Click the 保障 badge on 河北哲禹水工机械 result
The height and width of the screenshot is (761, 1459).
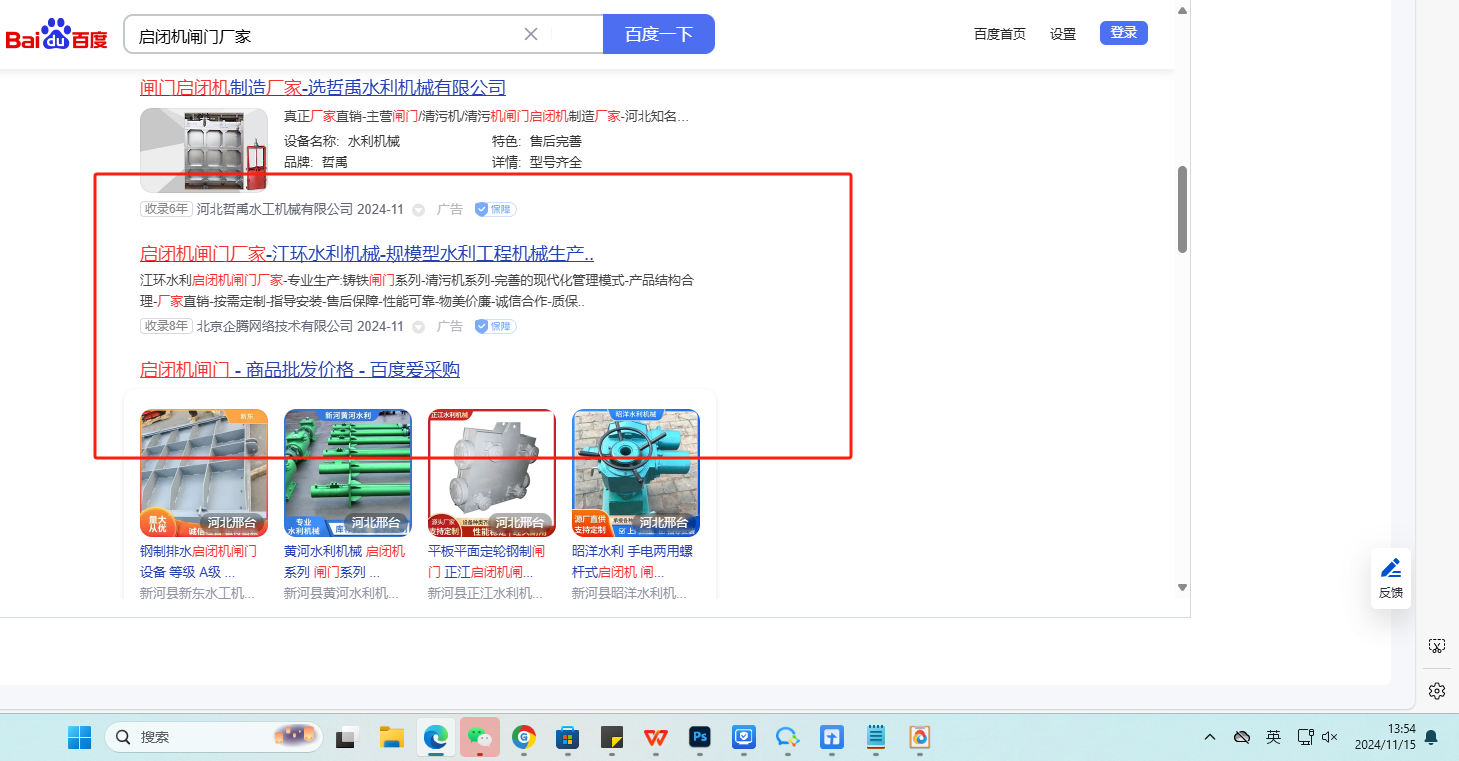[495, 210]
